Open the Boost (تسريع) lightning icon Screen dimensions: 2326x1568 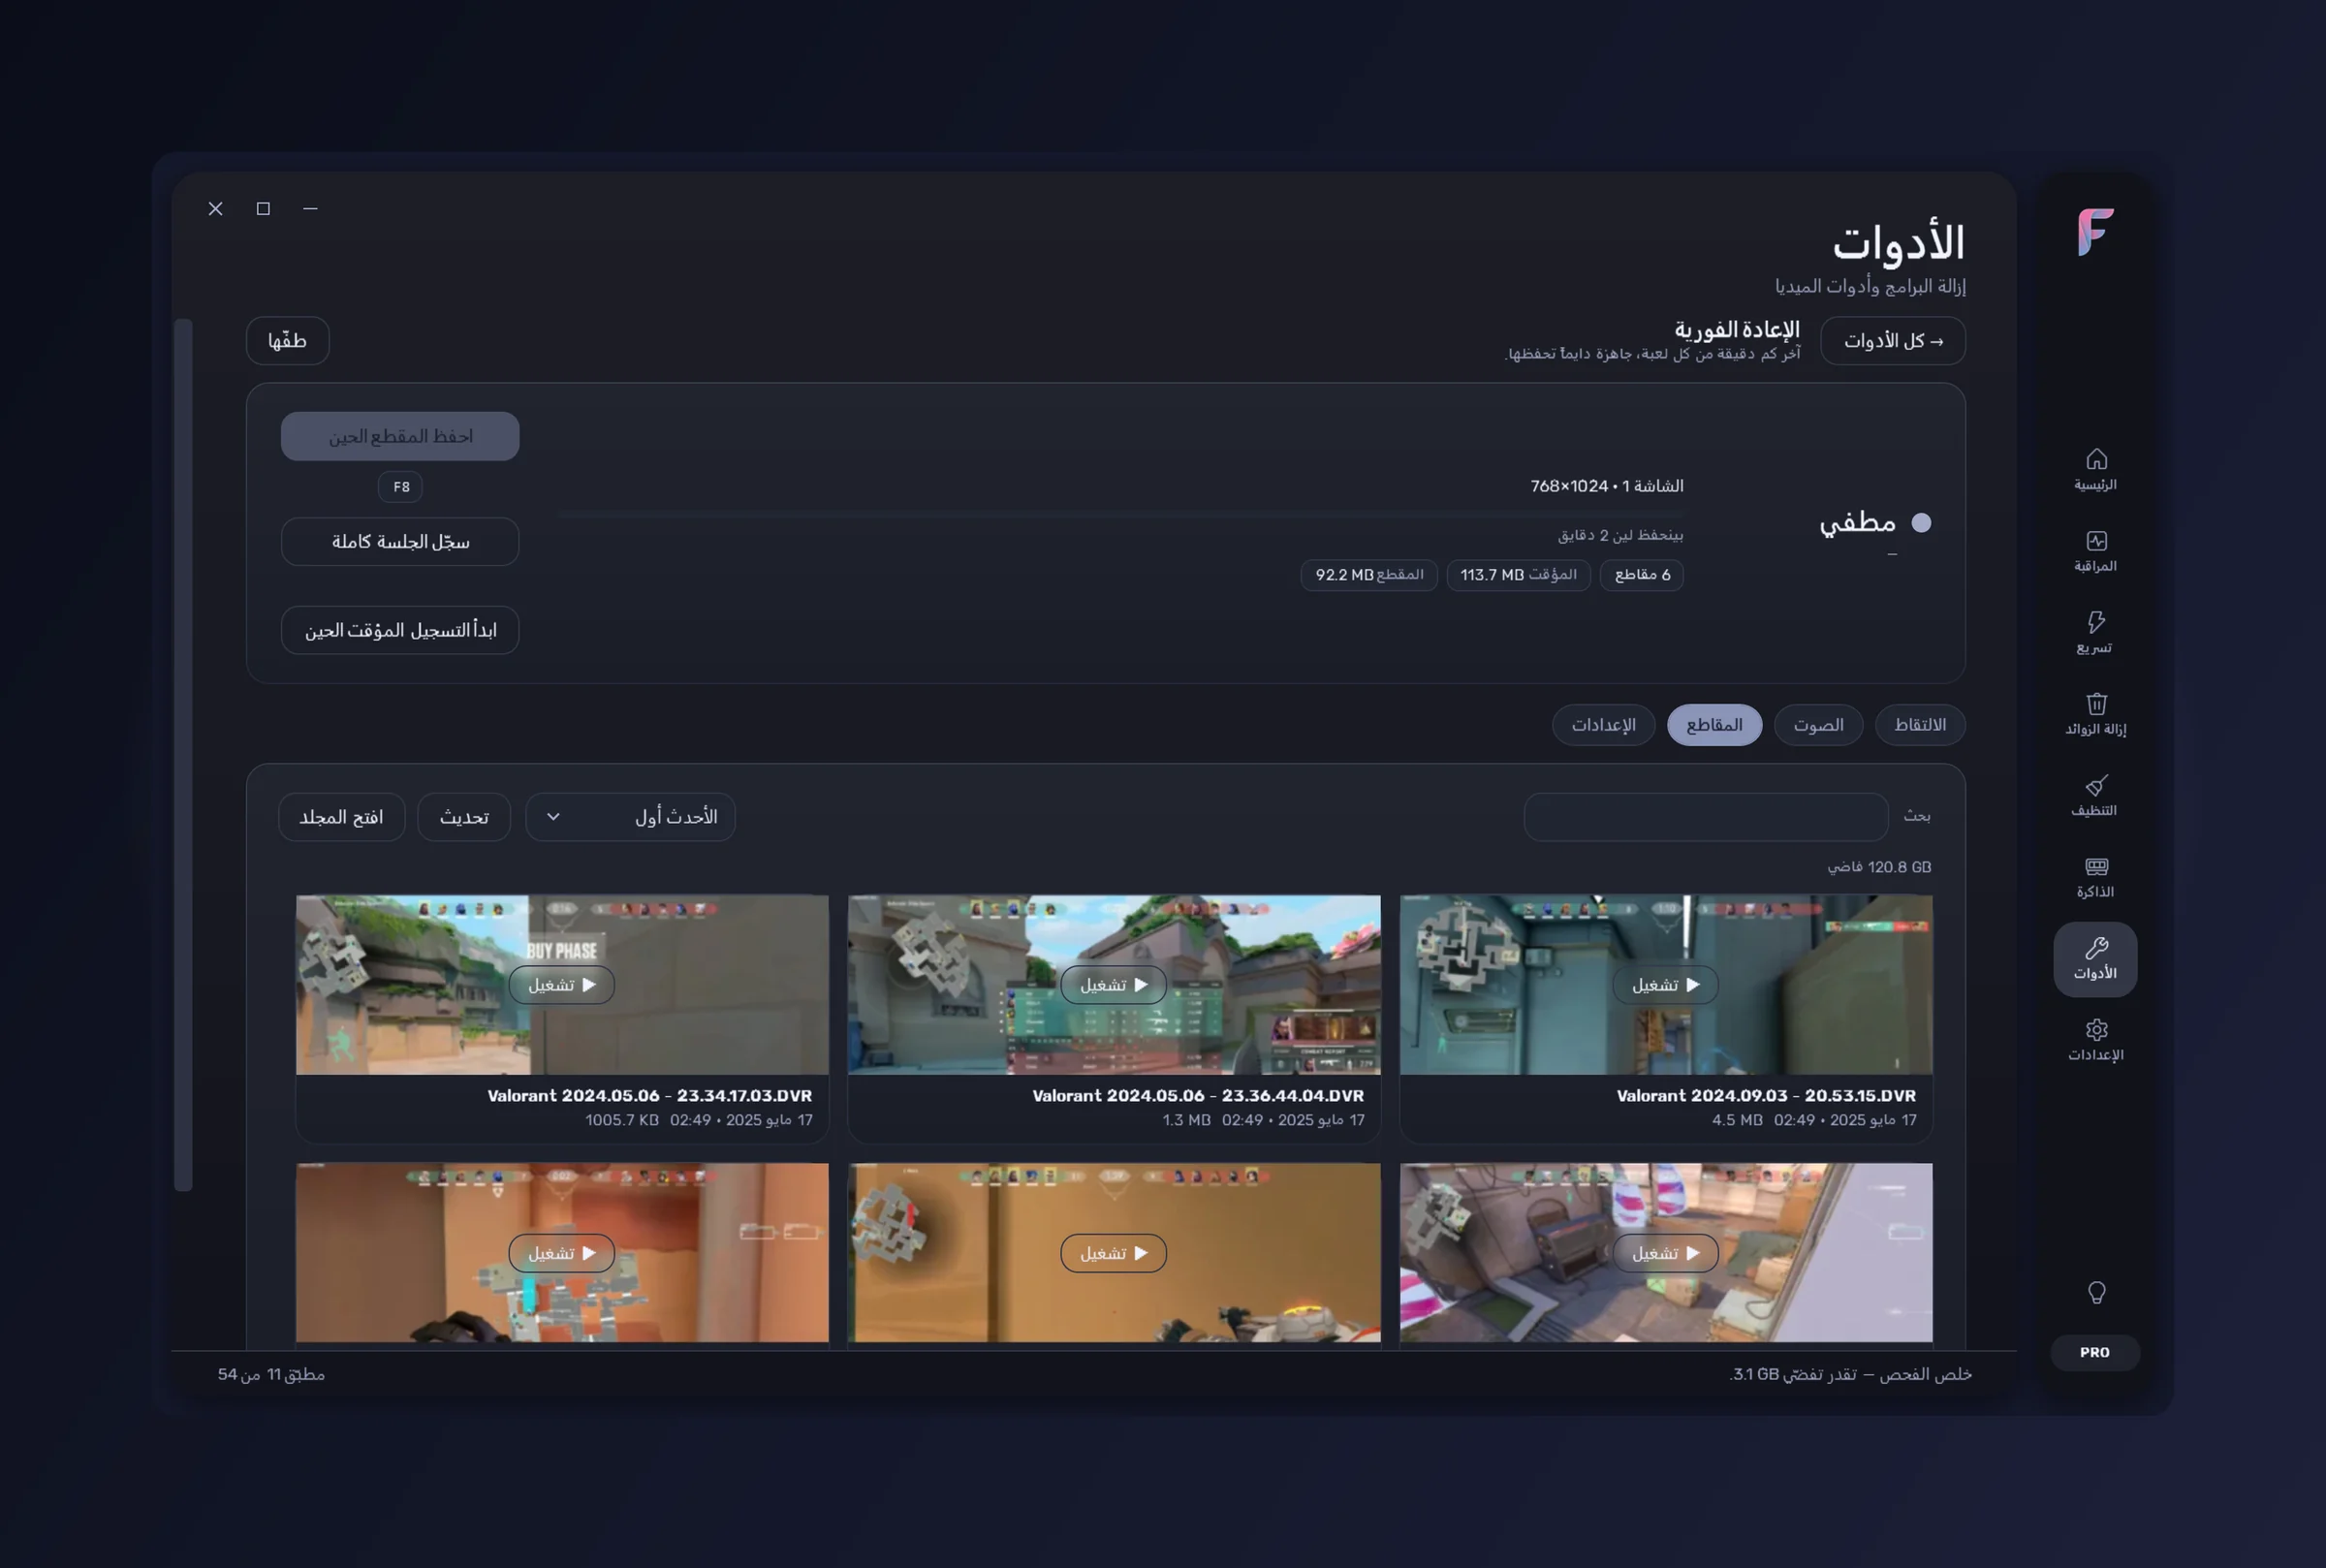click(2095, 632)
